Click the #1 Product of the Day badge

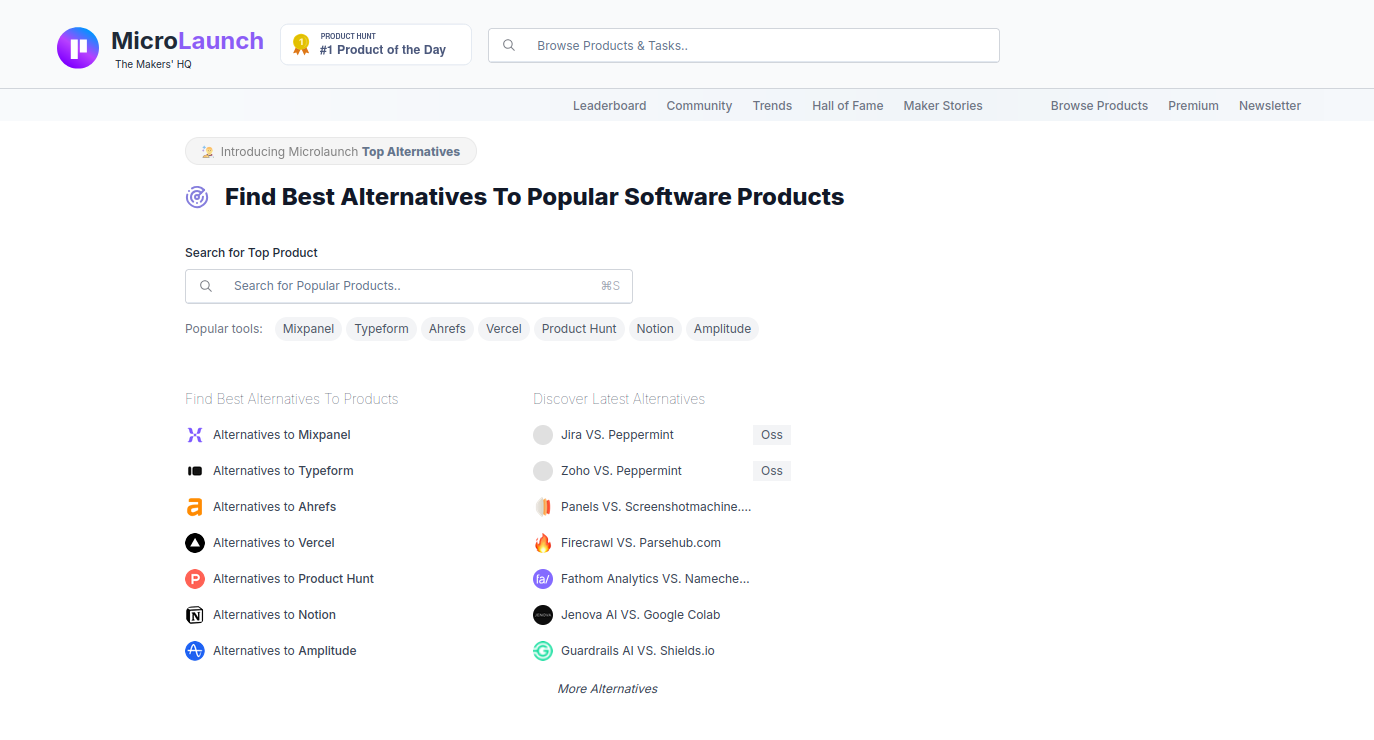[x=376, y=45]
